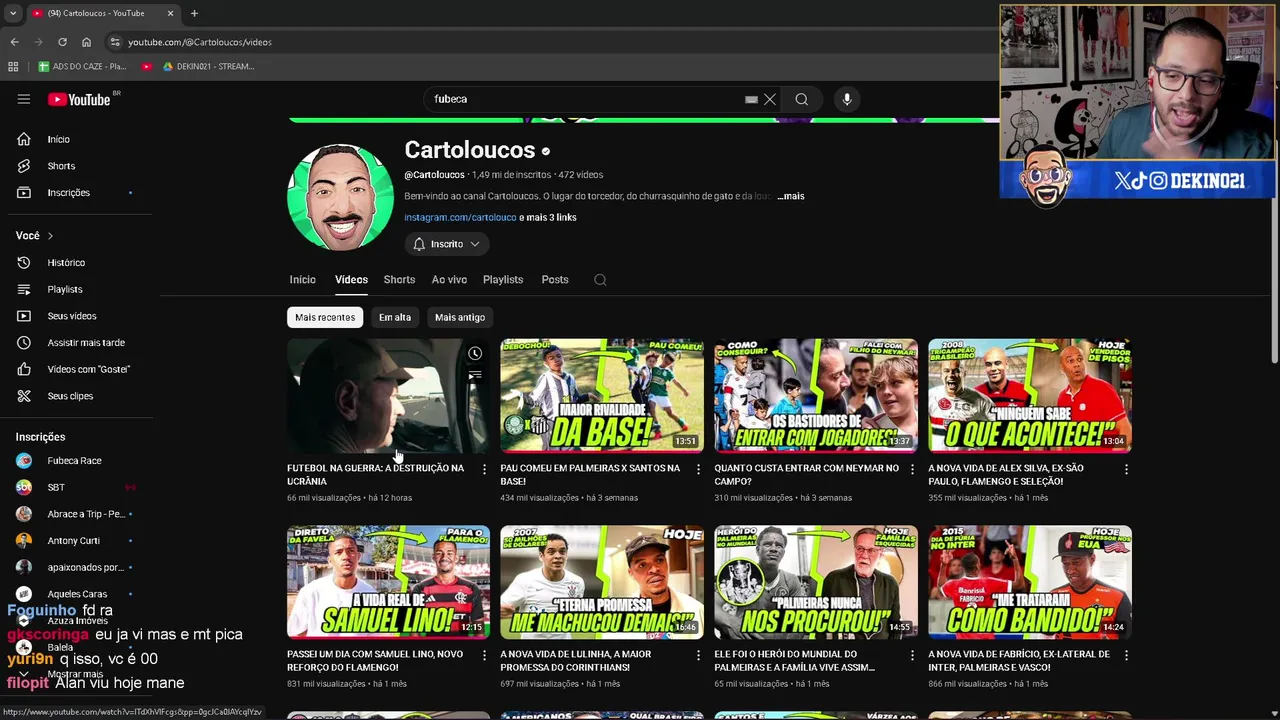Open the browser home button
1280x720 pixels.
click(x=86, y=42)
